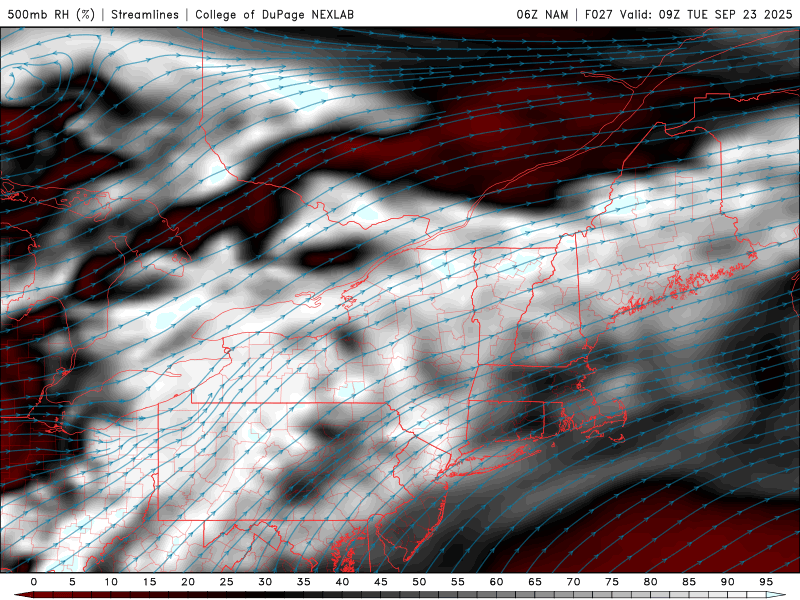Click the '06Z NAM' model run label
This screenshot has height=600, width=800.
point(542,14)
